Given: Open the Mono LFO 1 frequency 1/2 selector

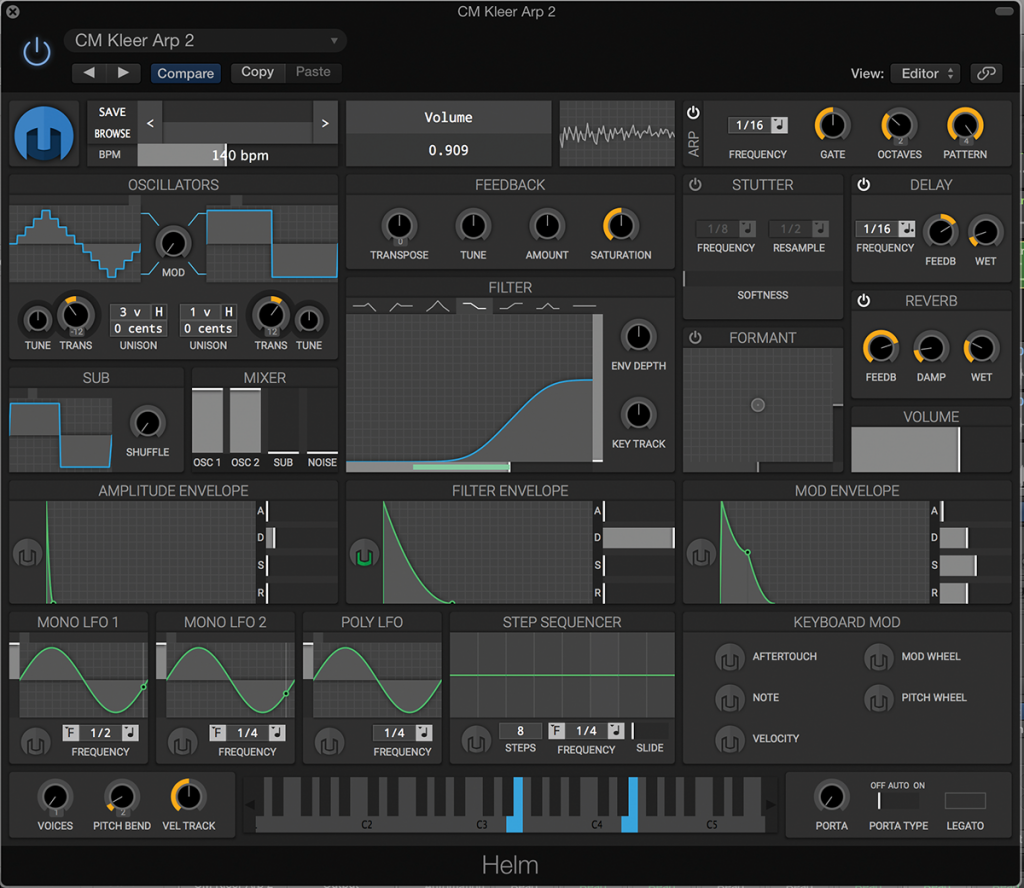Looking at the screenshot, I should [x=101, y=733].
